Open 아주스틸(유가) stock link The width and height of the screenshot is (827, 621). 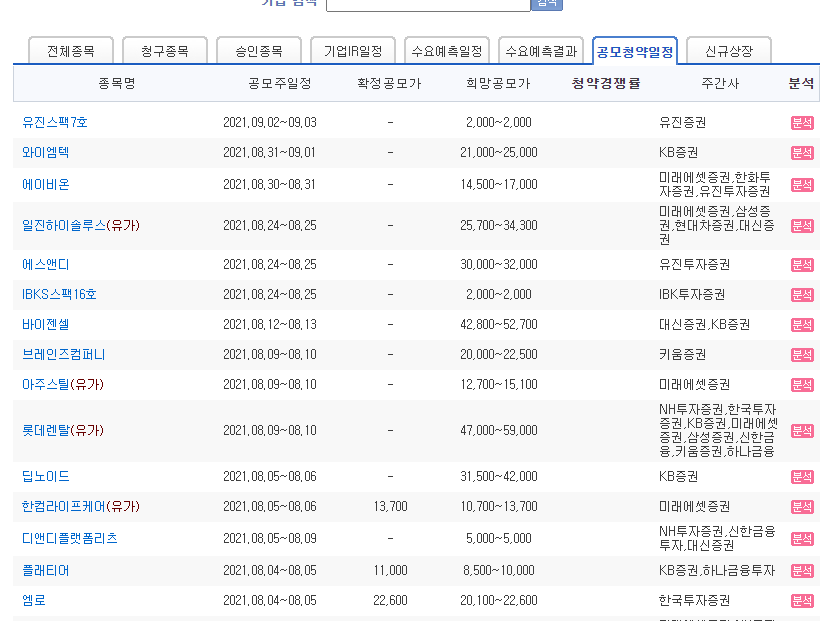[63, 385]
